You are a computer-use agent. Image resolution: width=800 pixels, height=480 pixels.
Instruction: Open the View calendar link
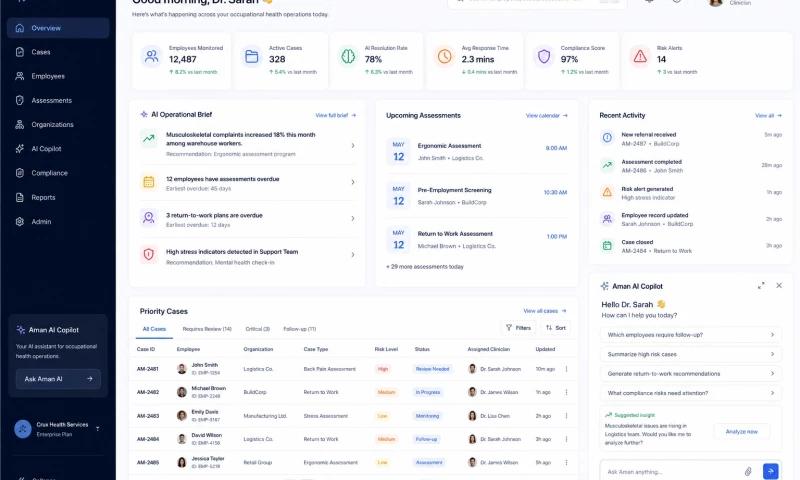click(x=546, y=116)
